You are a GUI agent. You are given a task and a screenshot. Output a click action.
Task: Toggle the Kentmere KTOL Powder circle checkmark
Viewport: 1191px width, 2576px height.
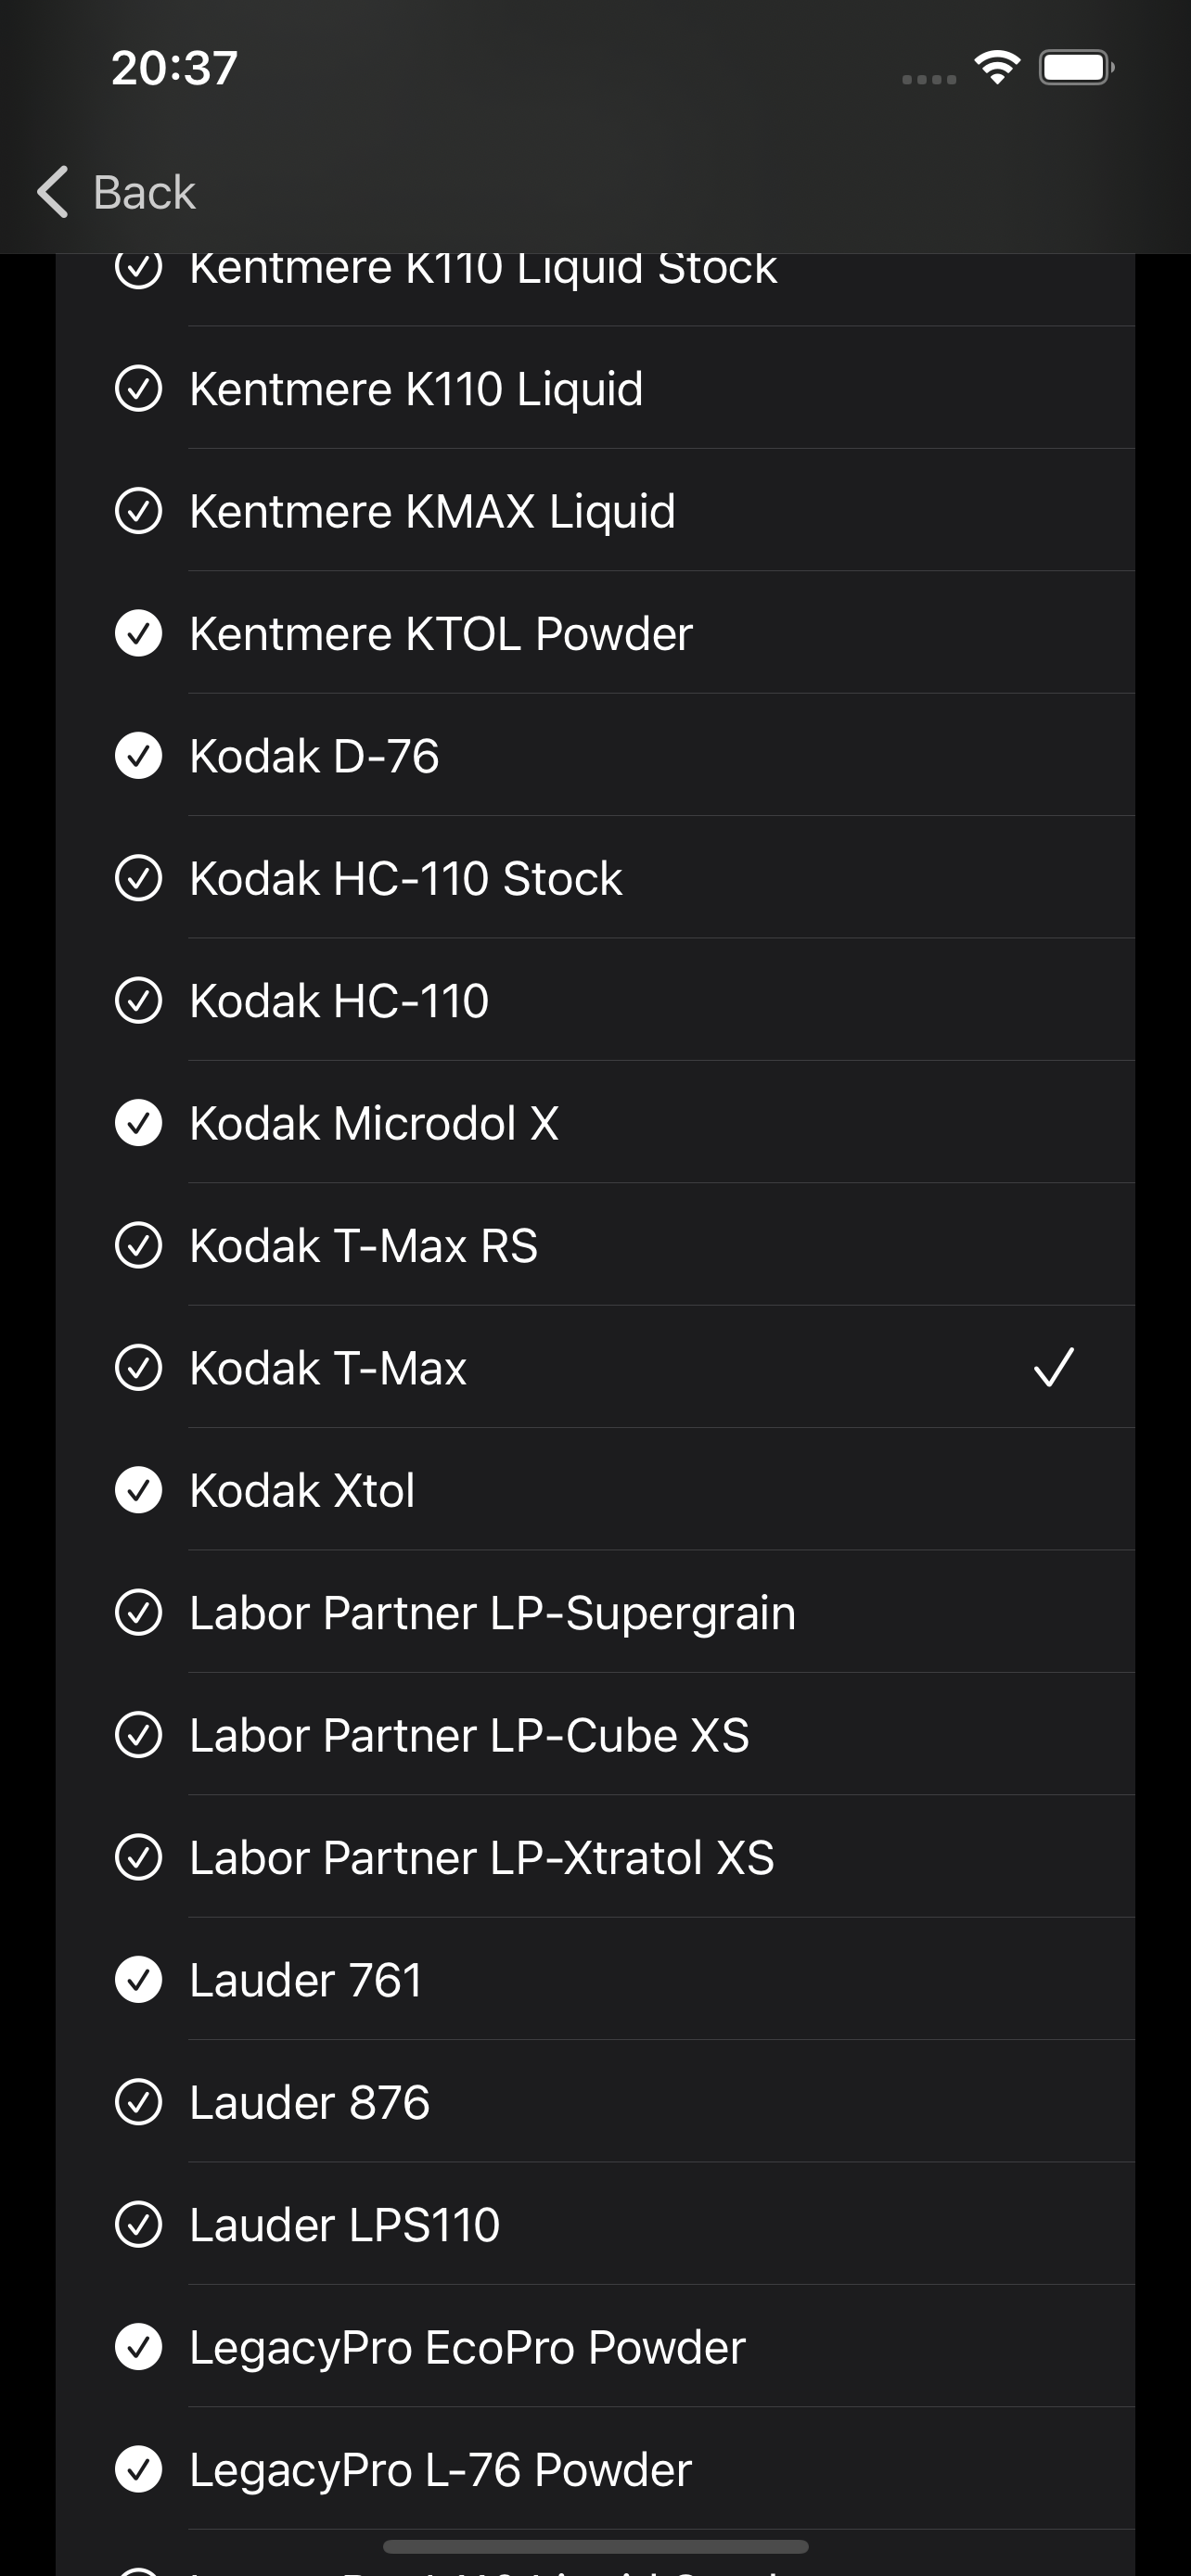click(138, 633)
